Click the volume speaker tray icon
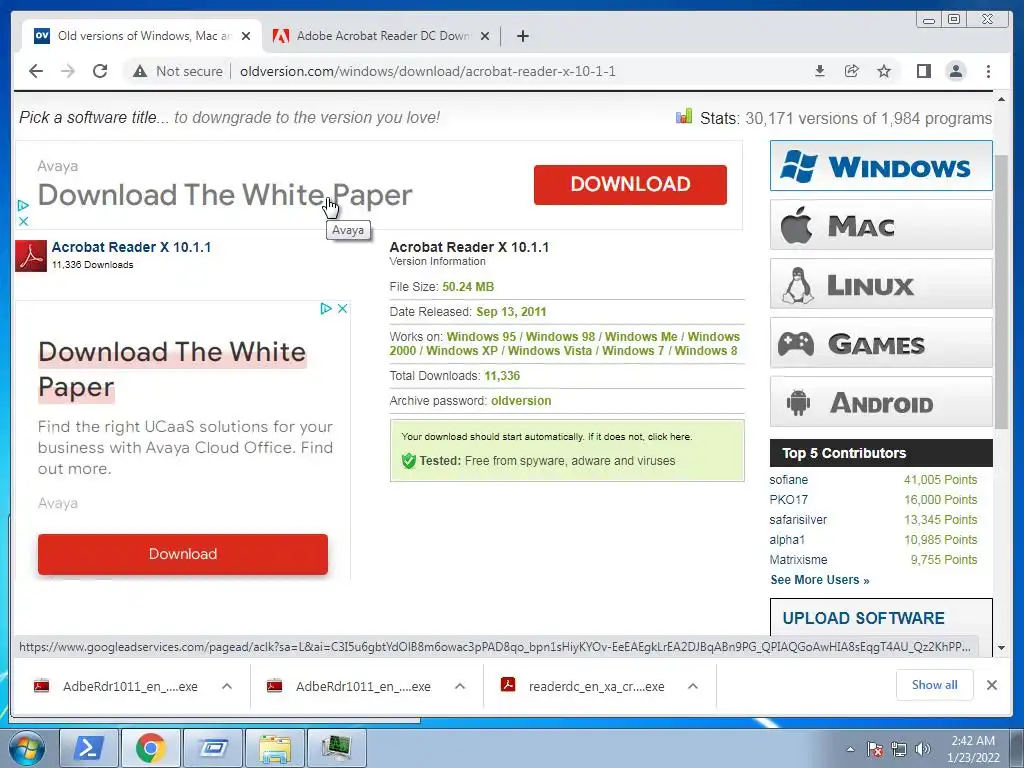1024x768 pixels. 923,750
